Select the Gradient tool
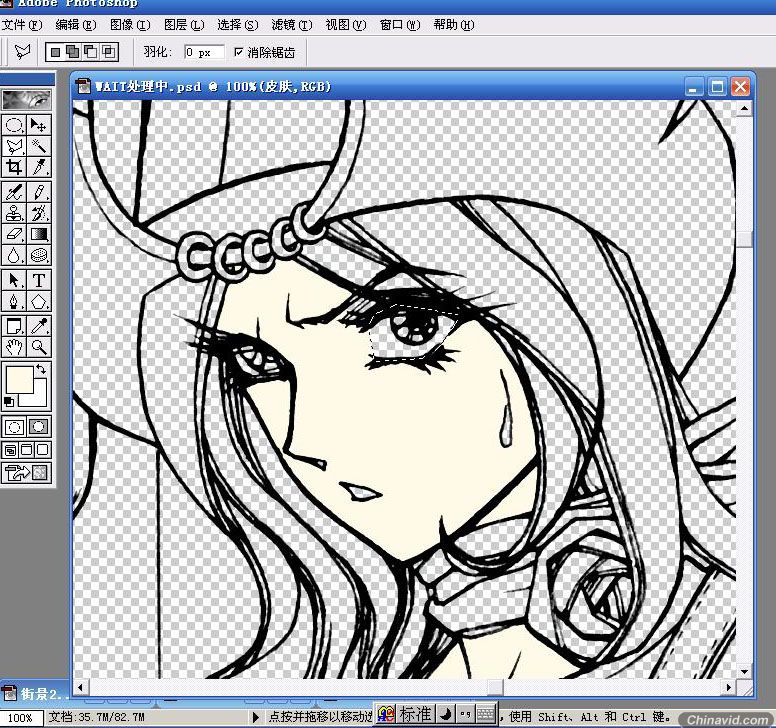 39,234
